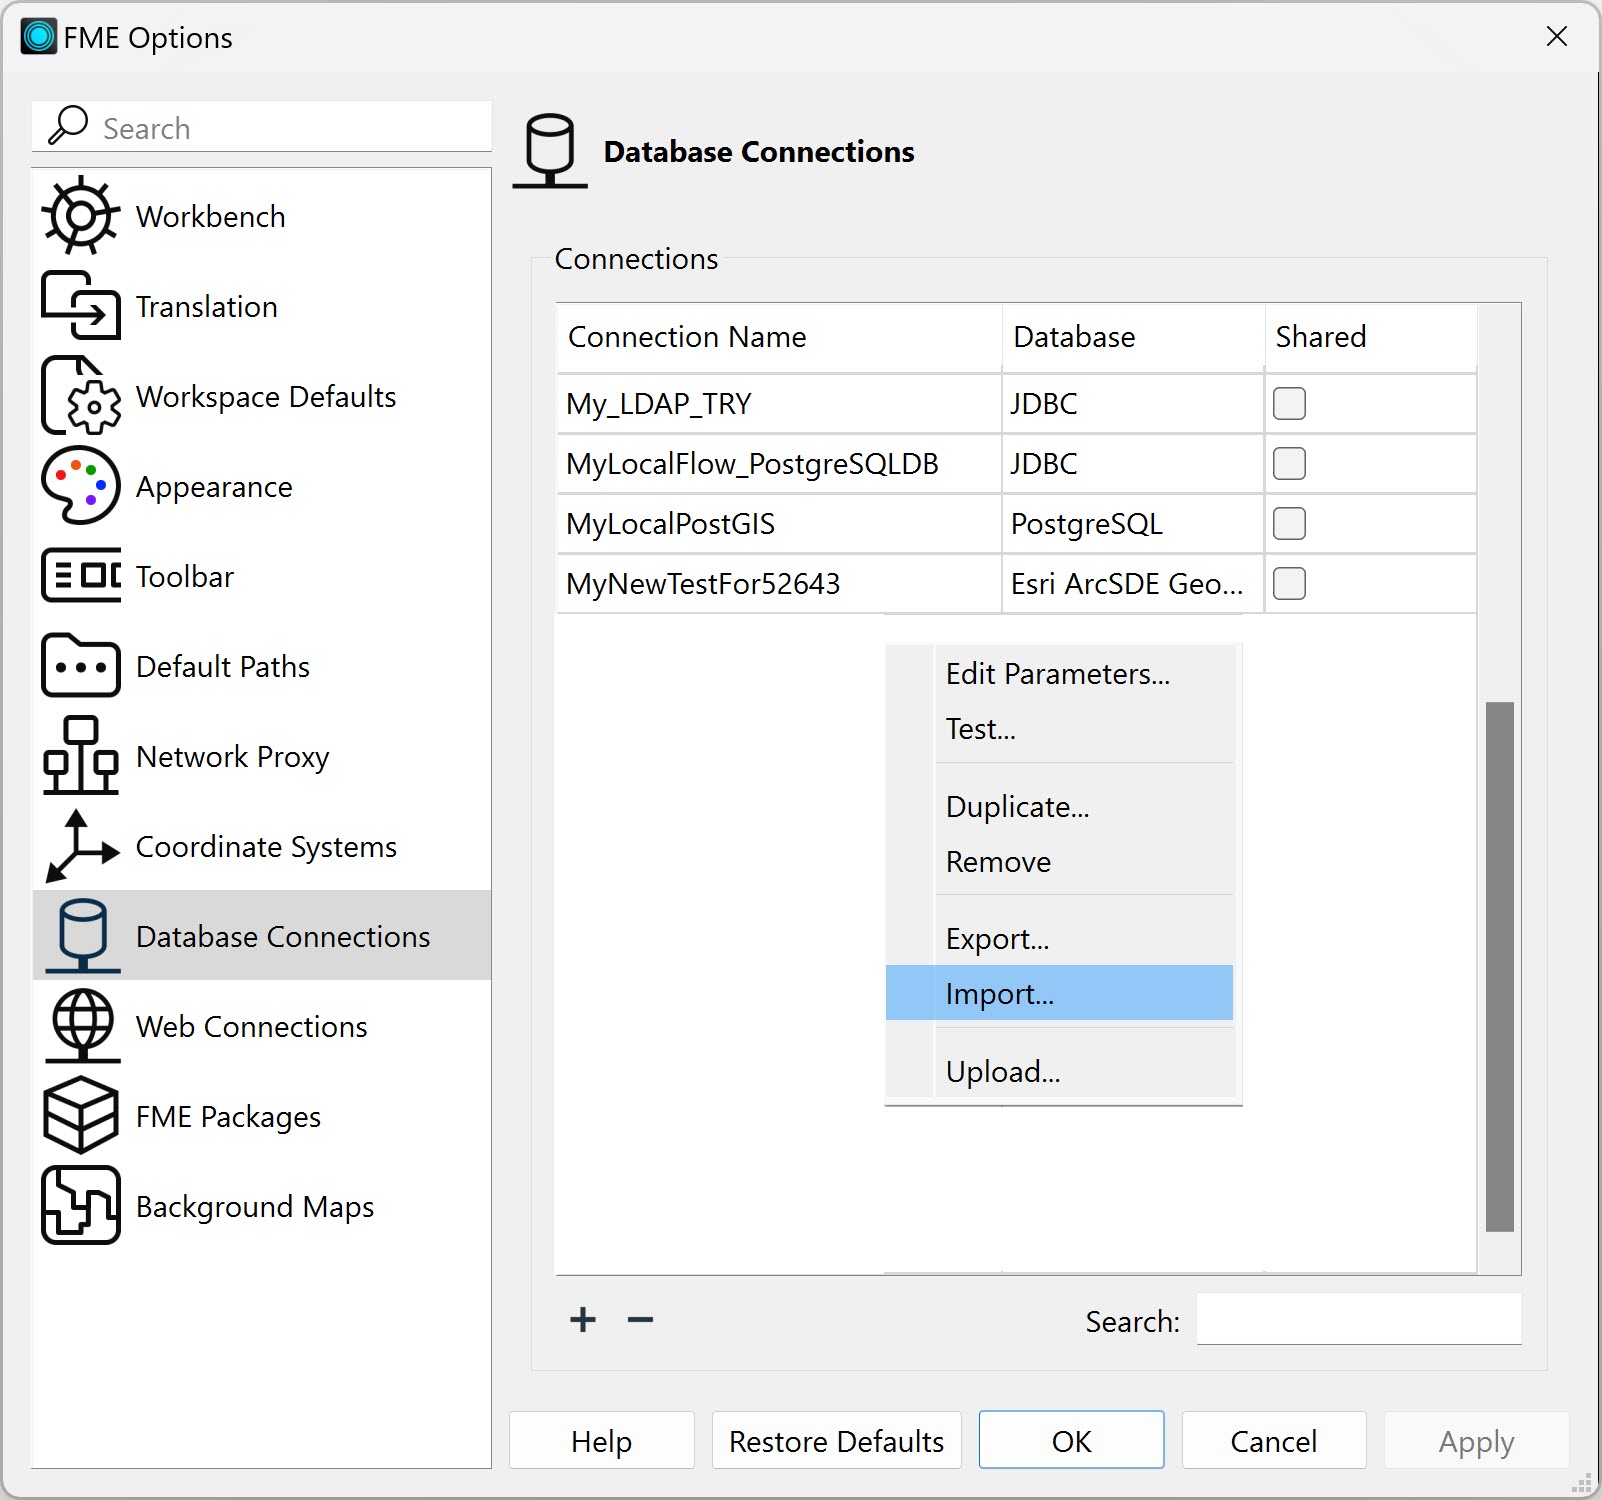Choose the Appearance palette icon
Viewport: 1602px width, 1500px height.
[81, 486]
